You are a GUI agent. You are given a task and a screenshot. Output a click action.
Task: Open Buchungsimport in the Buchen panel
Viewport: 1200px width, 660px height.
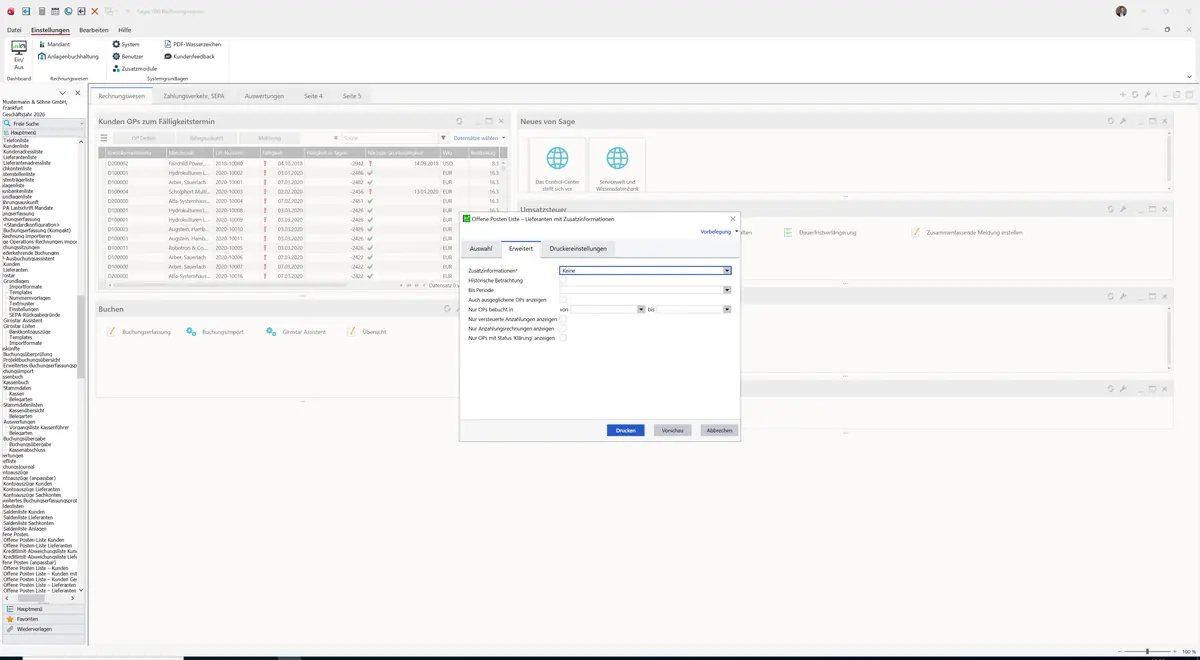coord(215,331)
